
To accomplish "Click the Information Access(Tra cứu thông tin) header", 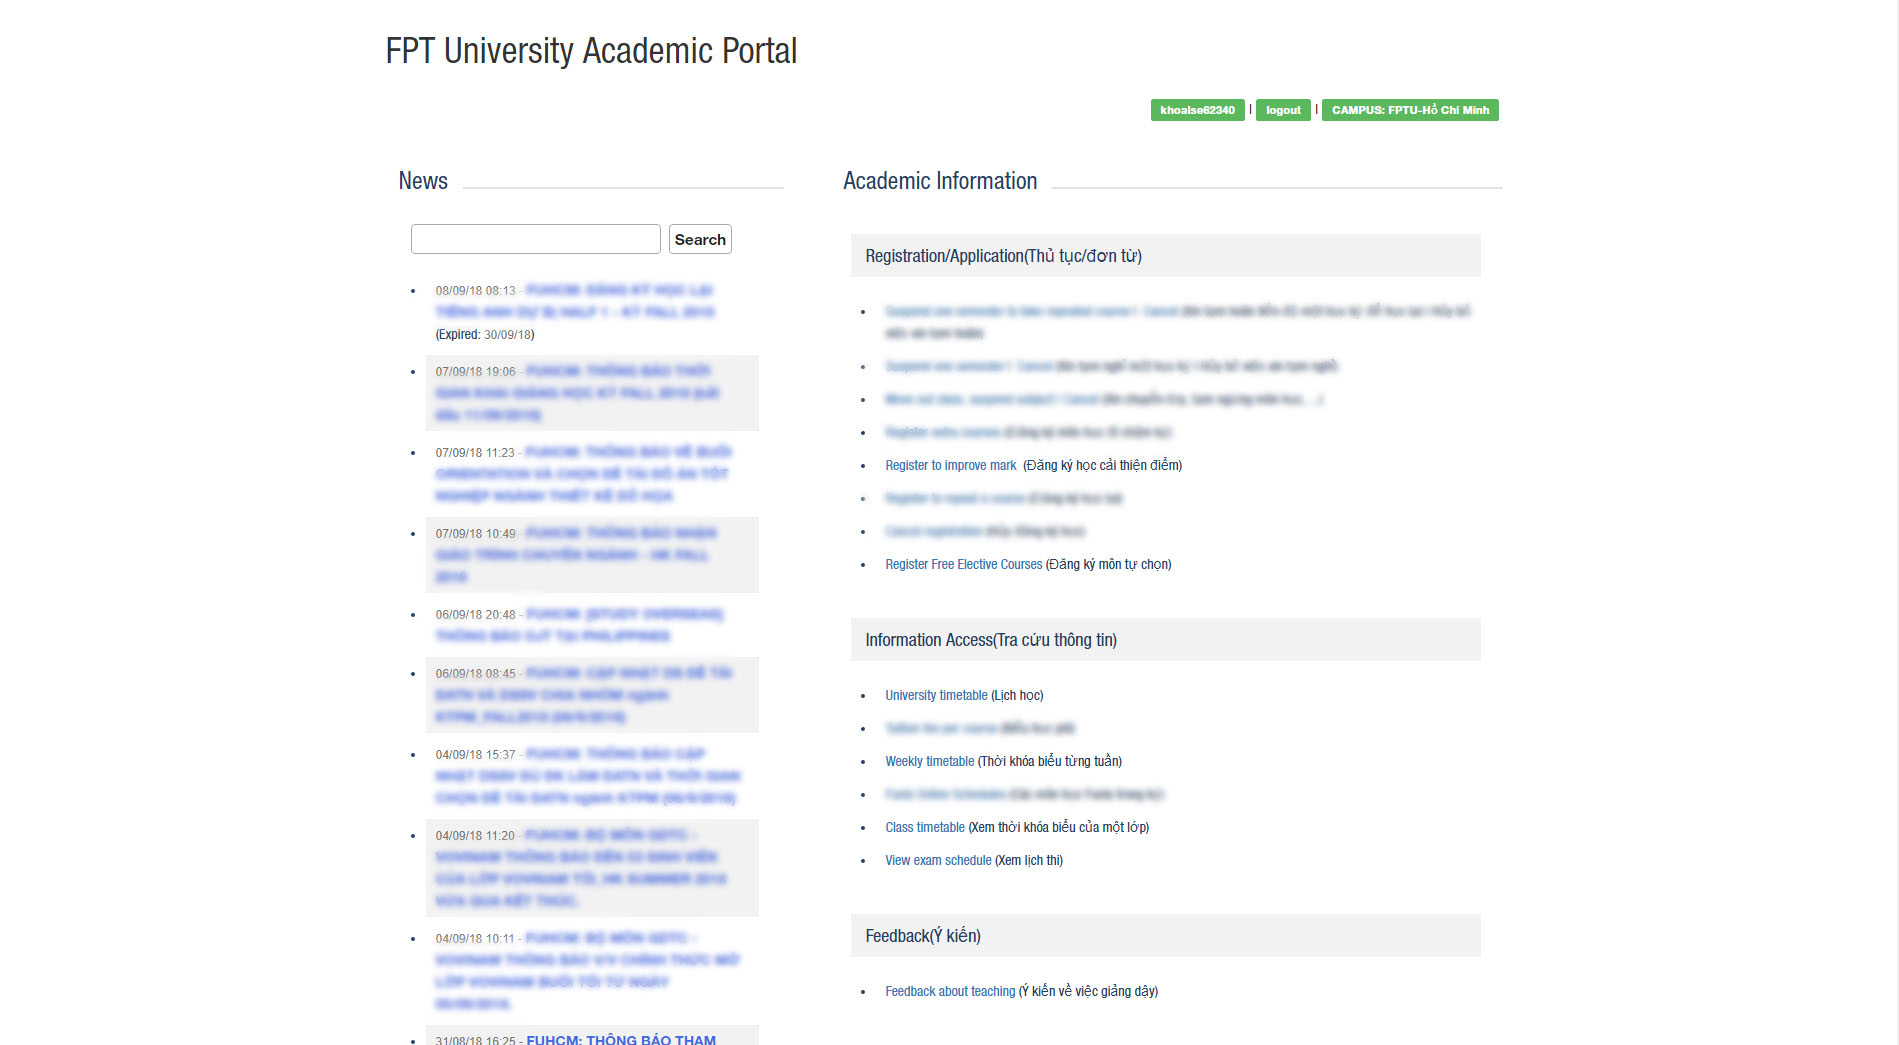I will (x=1165, y=640).
